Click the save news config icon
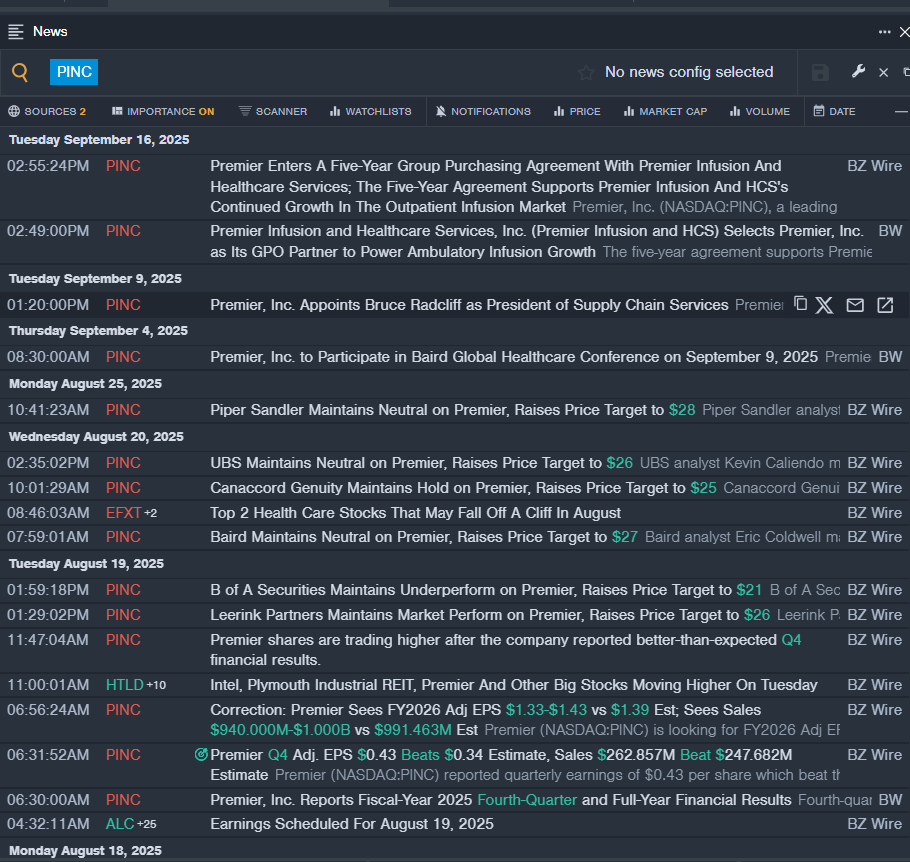 coord(820,72)
